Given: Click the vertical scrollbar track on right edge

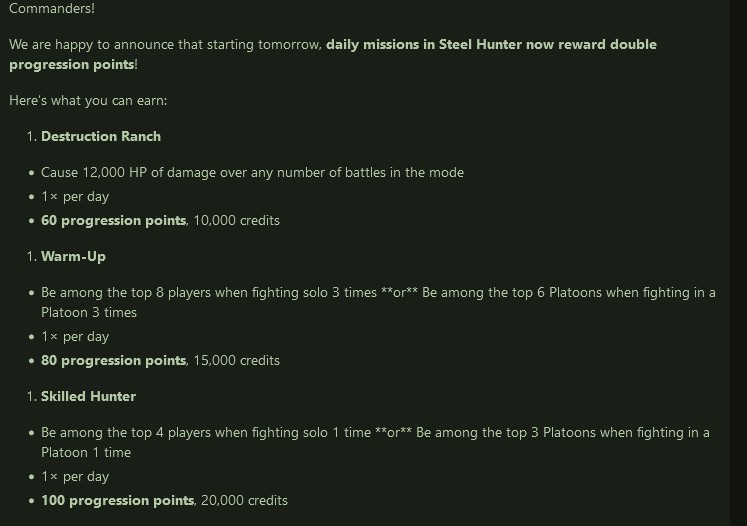Looking at the screenshot, I should click(x=738, y=263).
